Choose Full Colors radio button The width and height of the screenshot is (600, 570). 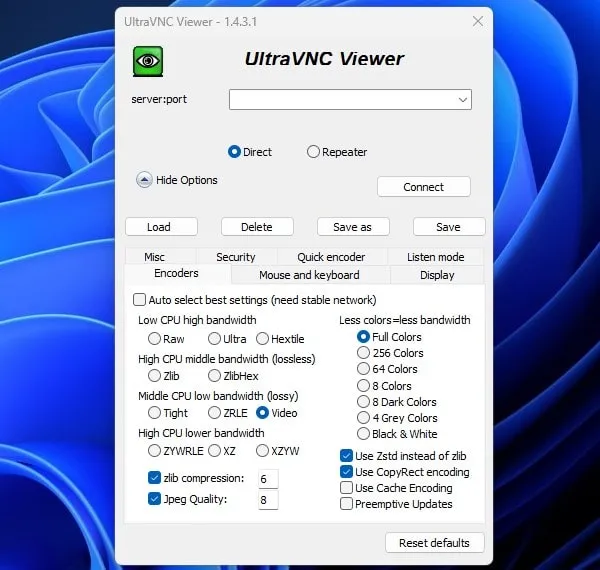(x=363, y=337)
